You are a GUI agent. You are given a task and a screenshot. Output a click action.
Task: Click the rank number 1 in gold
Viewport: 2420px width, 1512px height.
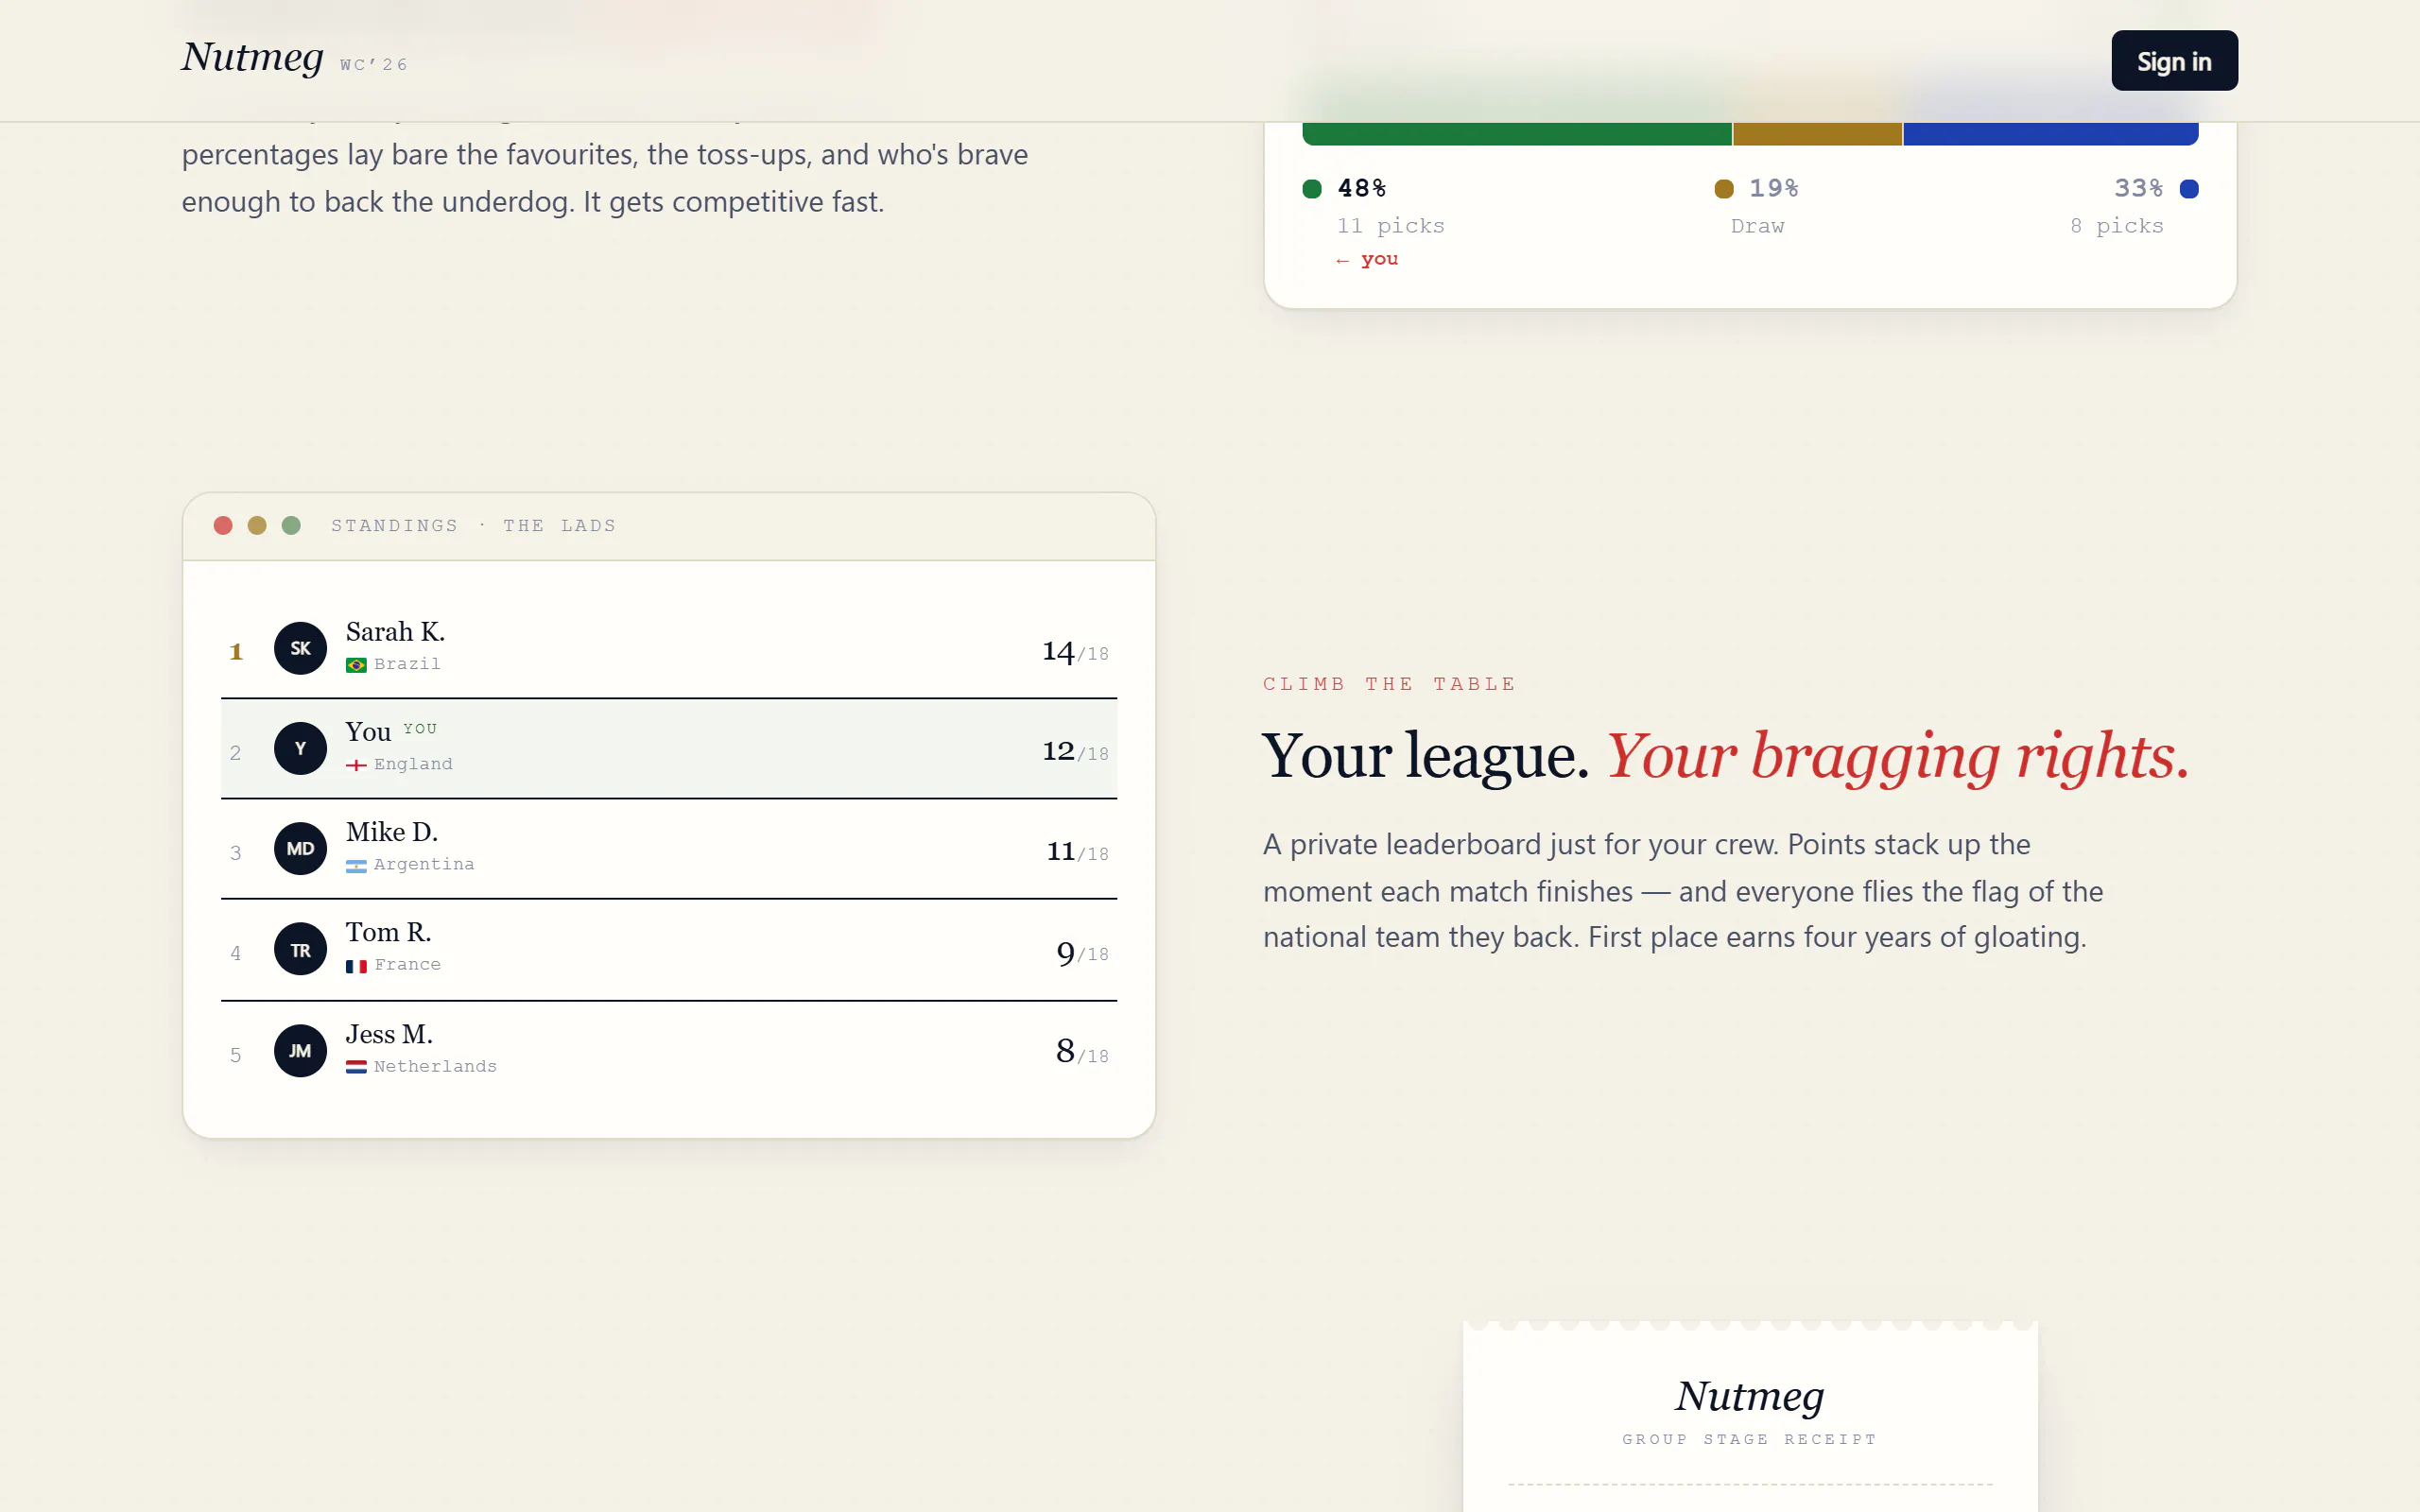[236, 652]
